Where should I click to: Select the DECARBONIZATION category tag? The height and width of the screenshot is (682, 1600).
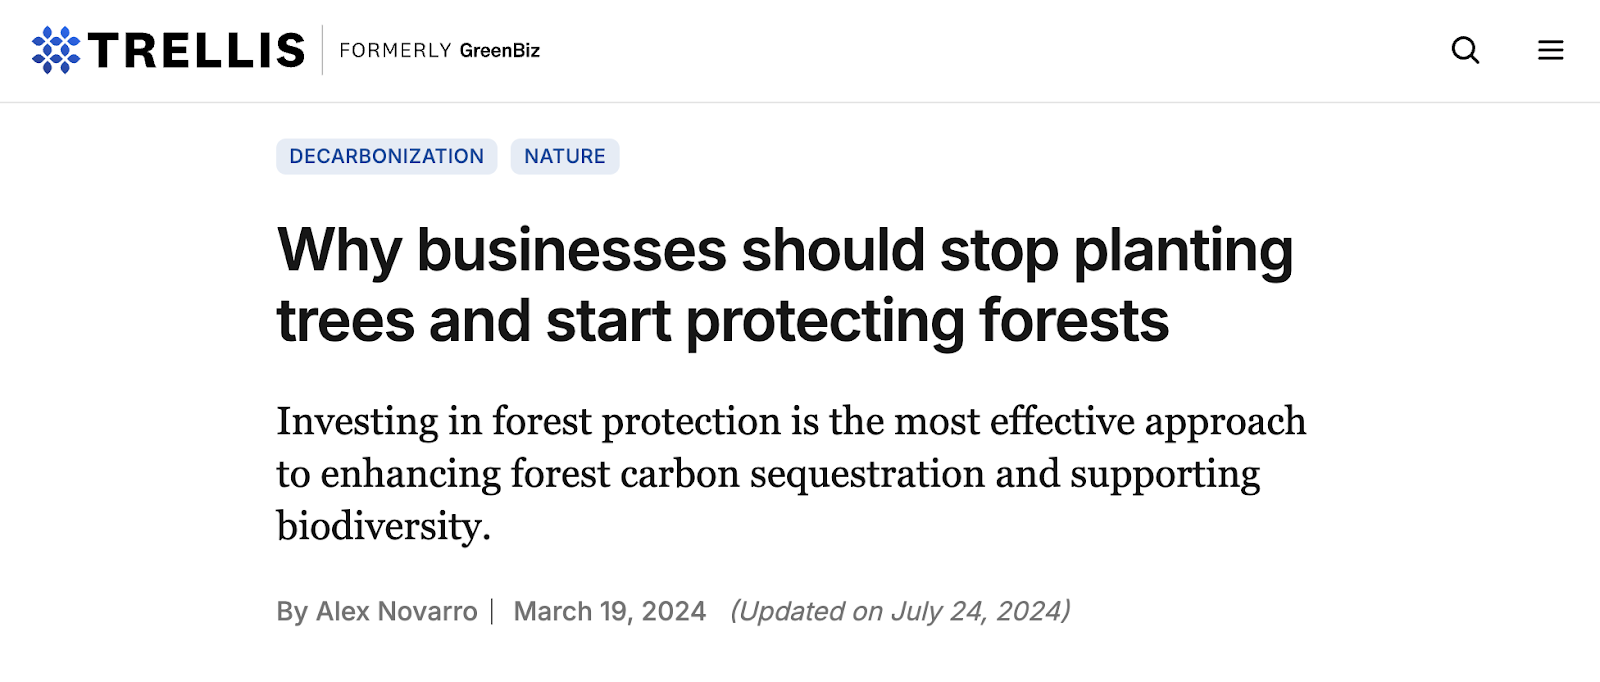[x=386, y=157]
